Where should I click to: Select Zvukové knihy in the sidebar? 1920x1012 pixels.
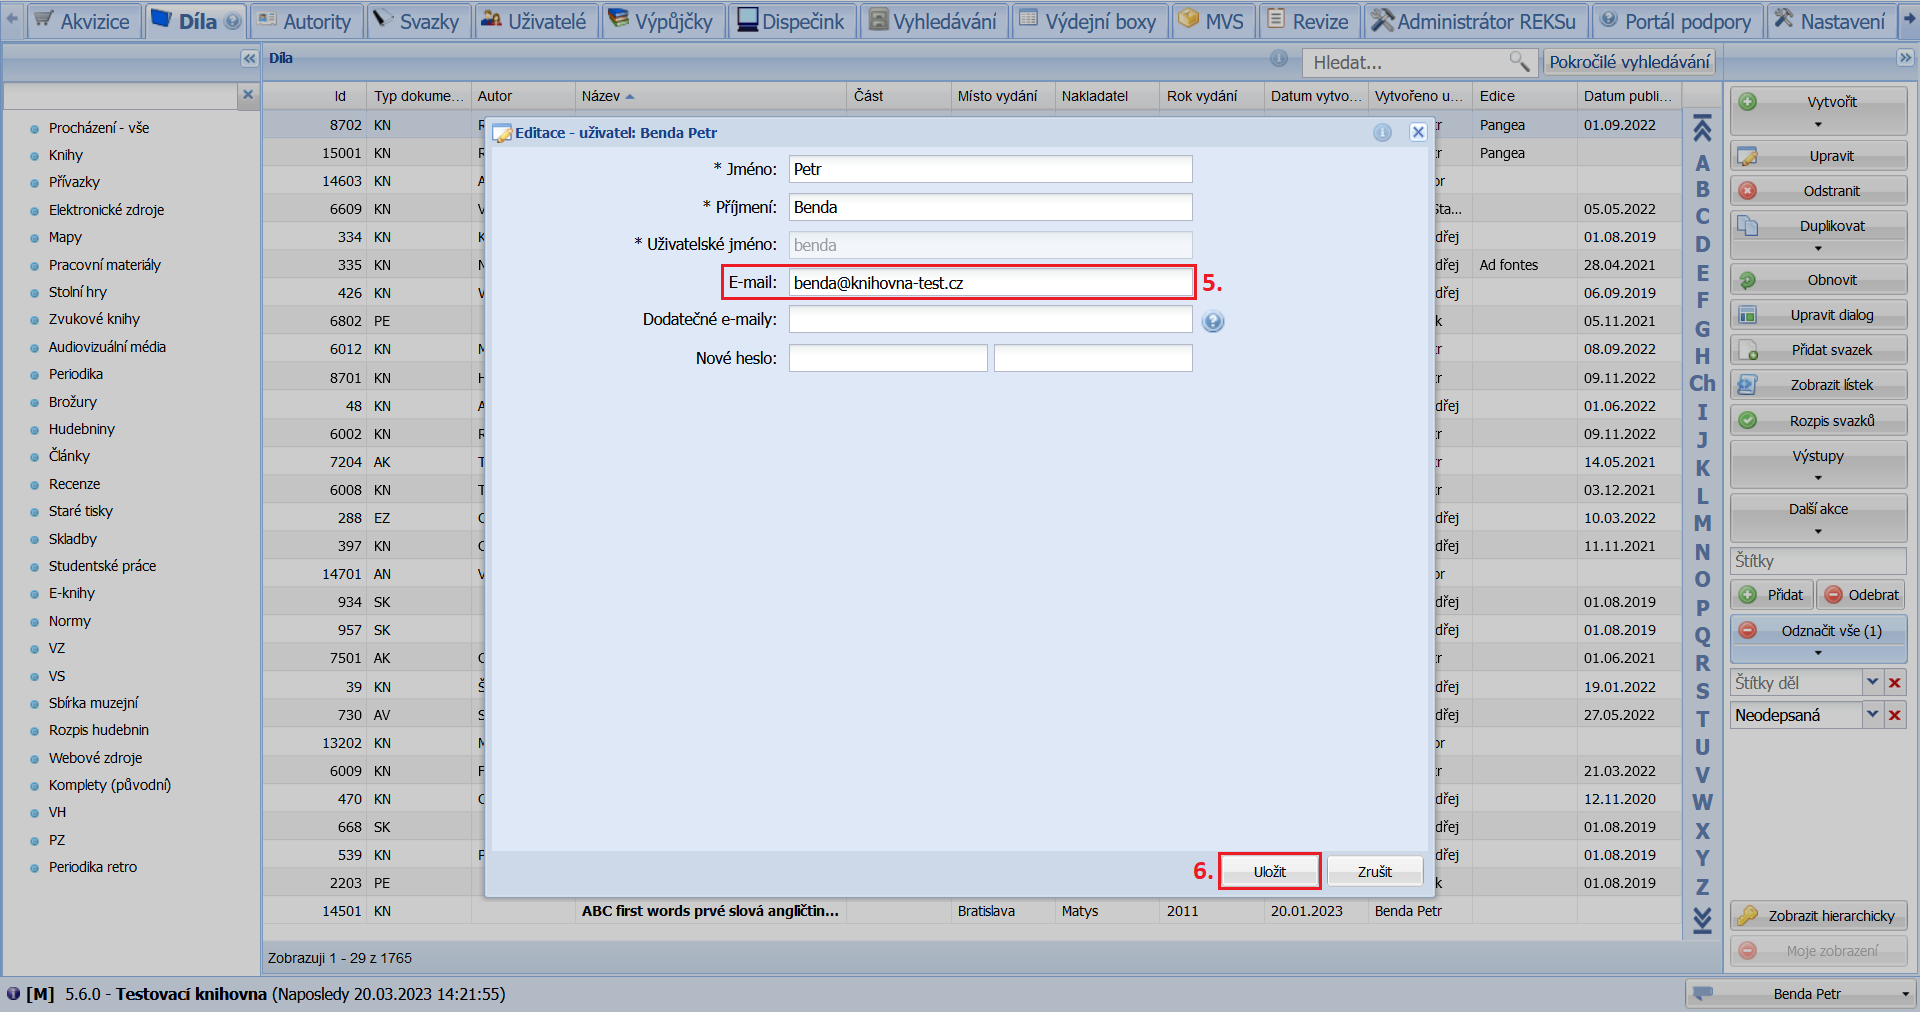tap(94, 319)
